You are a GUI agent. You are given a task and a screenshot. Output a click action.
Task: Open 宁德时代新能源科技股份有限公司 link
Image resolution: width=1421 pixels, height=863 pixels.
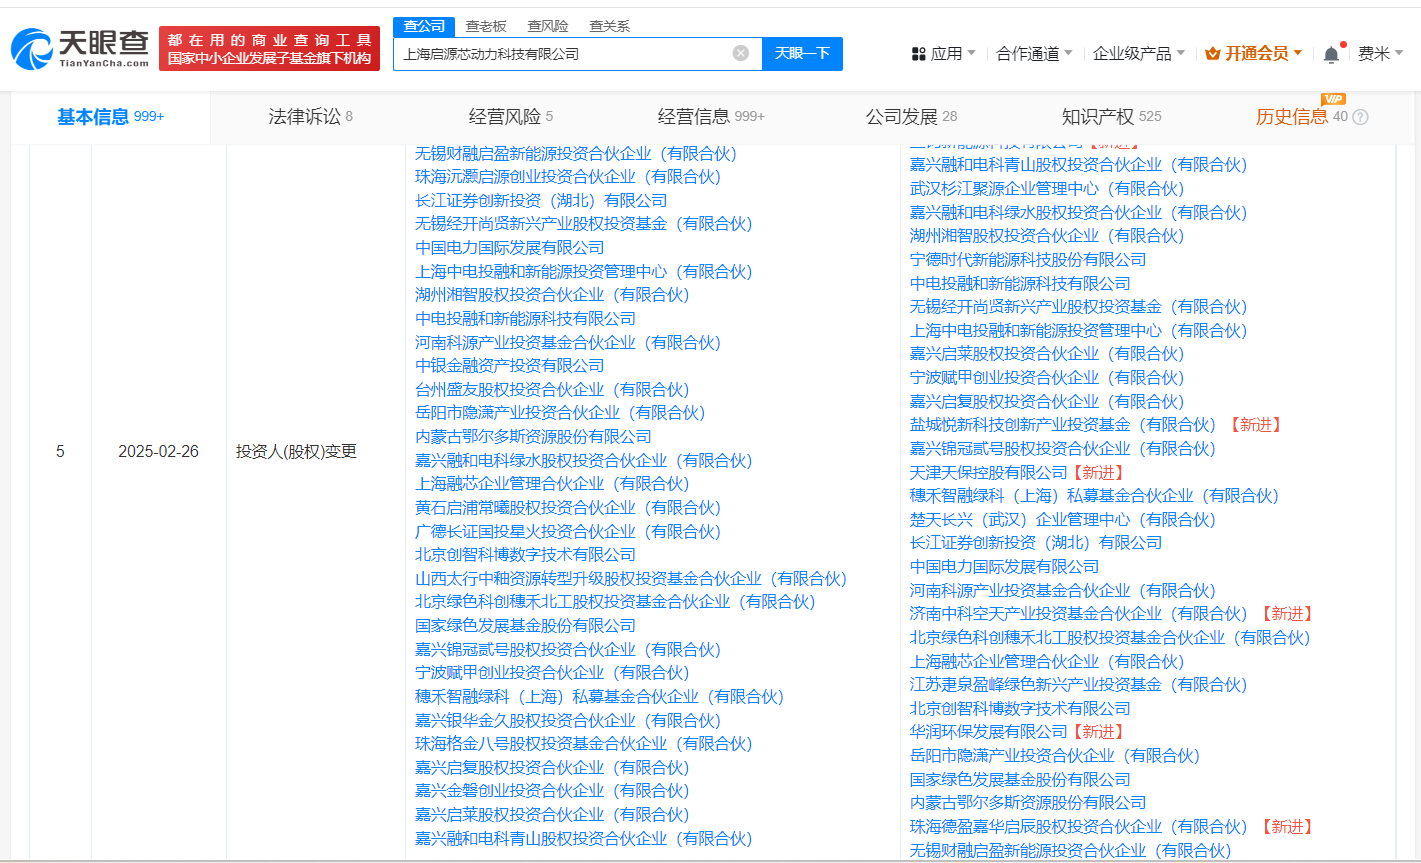[1028, 259]
